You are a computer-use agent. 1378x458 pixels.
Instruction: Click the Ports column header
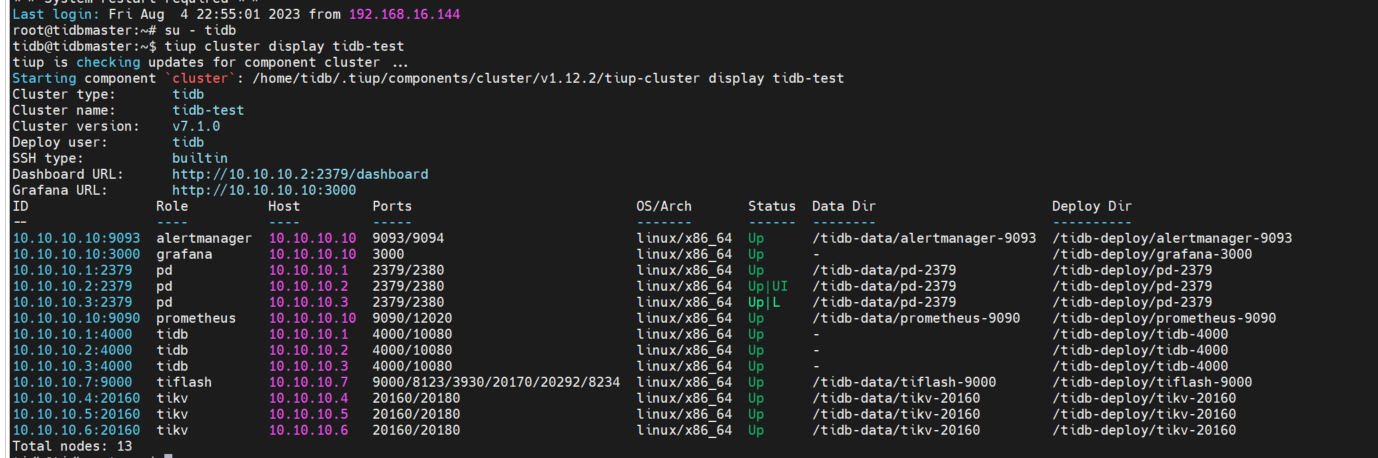392,206
